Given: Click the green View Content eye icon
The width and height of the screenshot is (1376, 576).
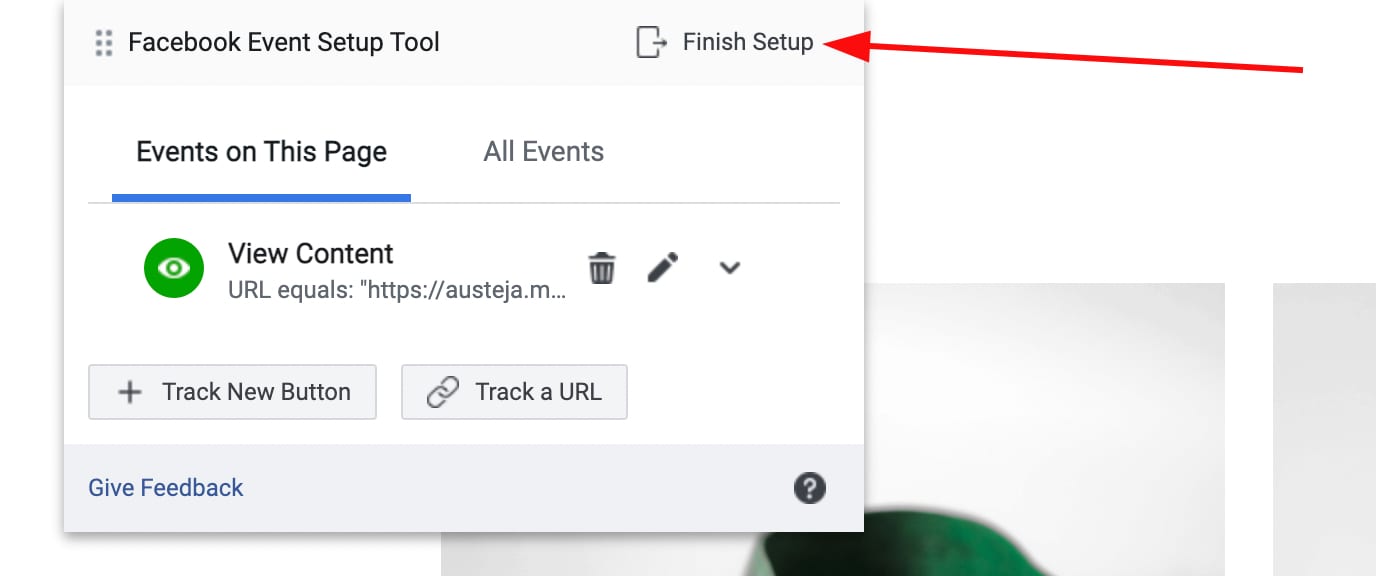Looking at the screenshot, I should tap(173, 268).
